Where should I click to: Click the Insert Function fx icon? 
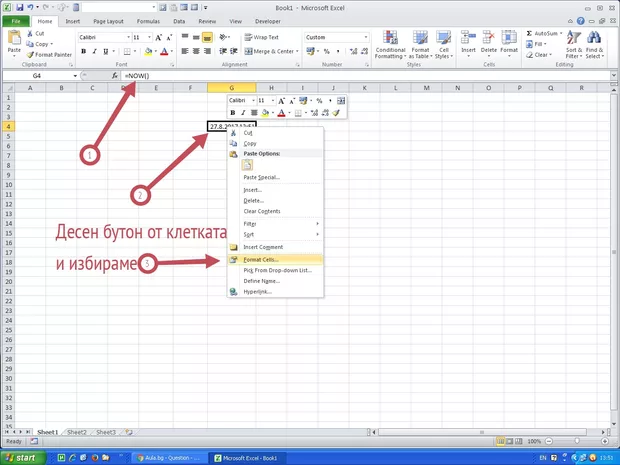tap(115, 76)
